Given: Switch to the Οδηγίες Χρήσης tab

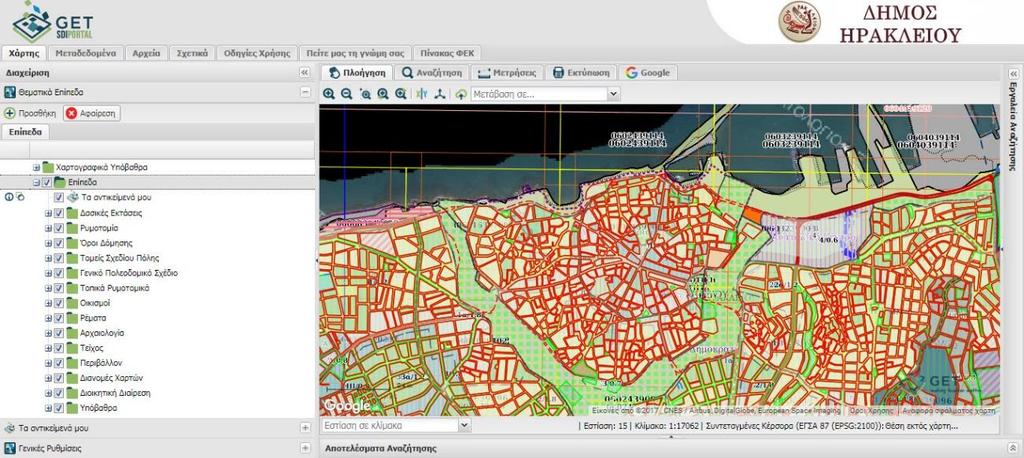Looking at the screenshot, I should tap(257, 54).
